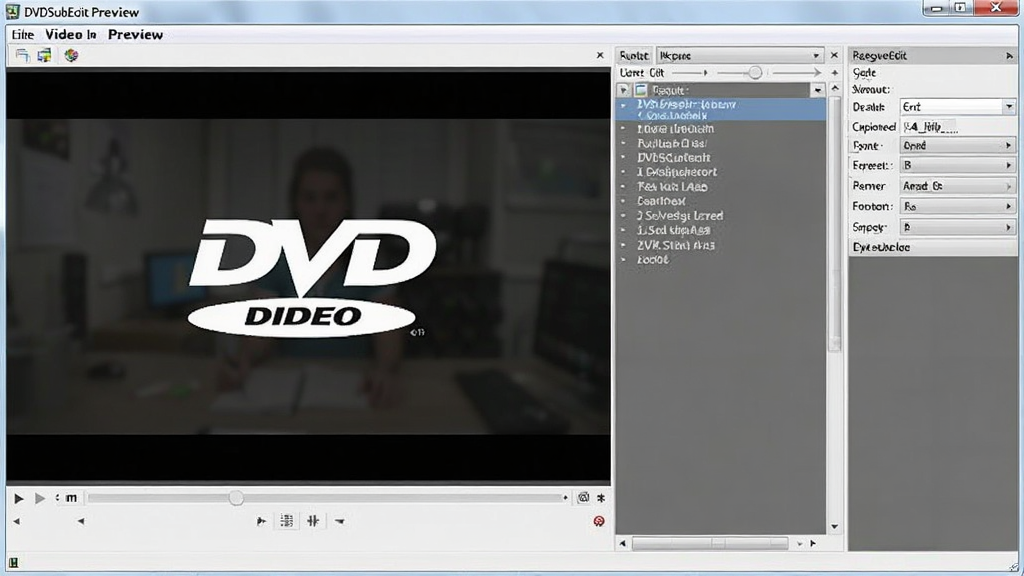The height and width of the screenshot is (576, 1024).
Task: Click the horizontal scroll left arrow
Action: tap(622, 543)
